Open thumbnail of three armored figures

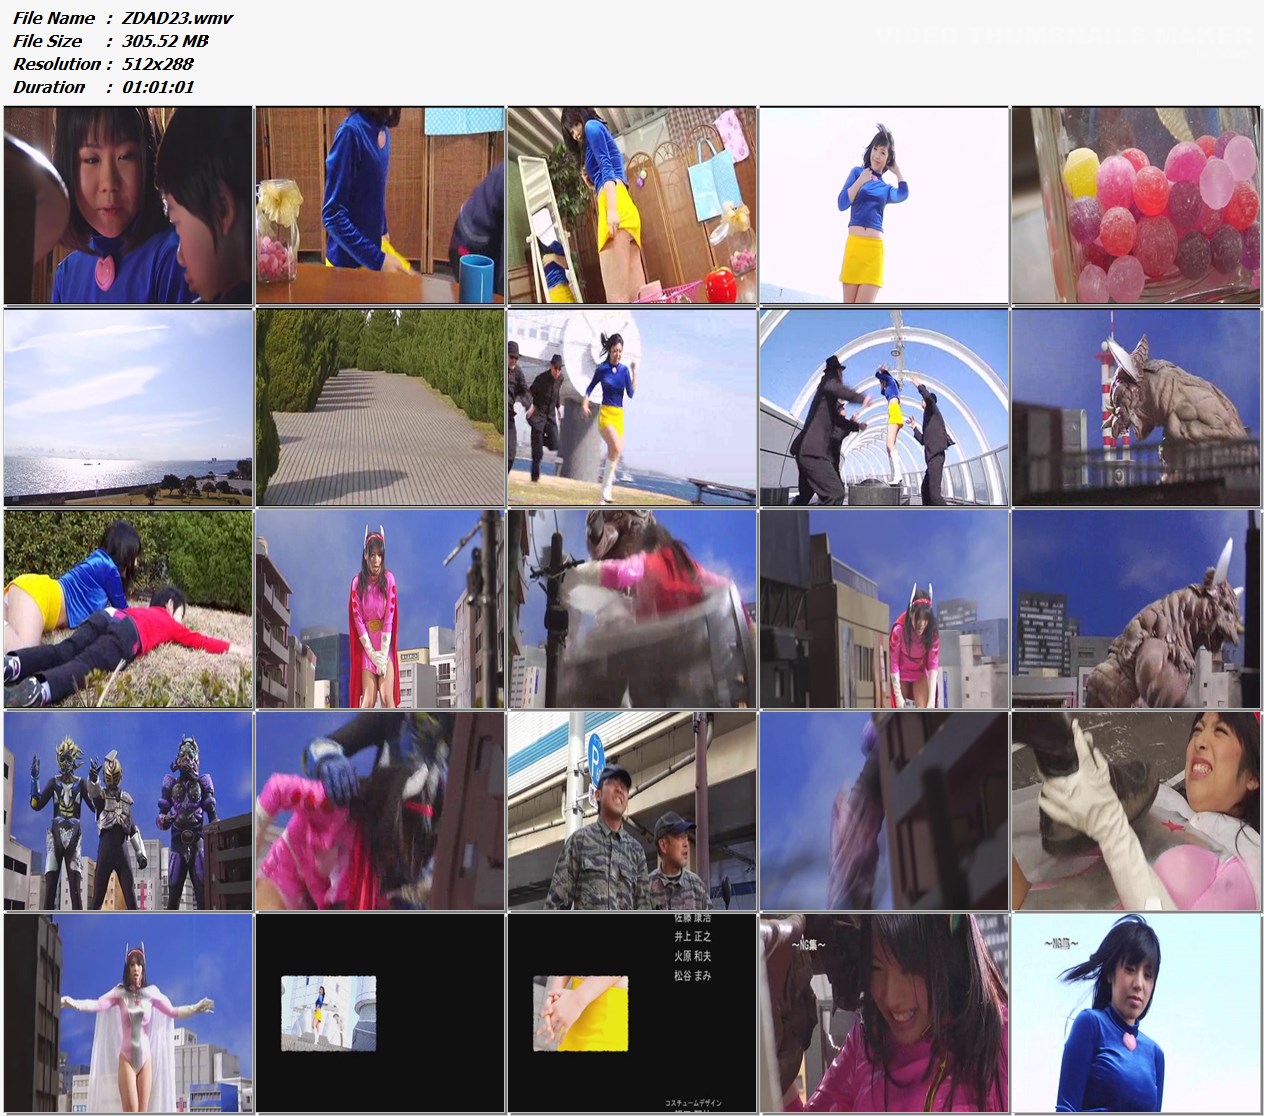(x=128, y=811)
